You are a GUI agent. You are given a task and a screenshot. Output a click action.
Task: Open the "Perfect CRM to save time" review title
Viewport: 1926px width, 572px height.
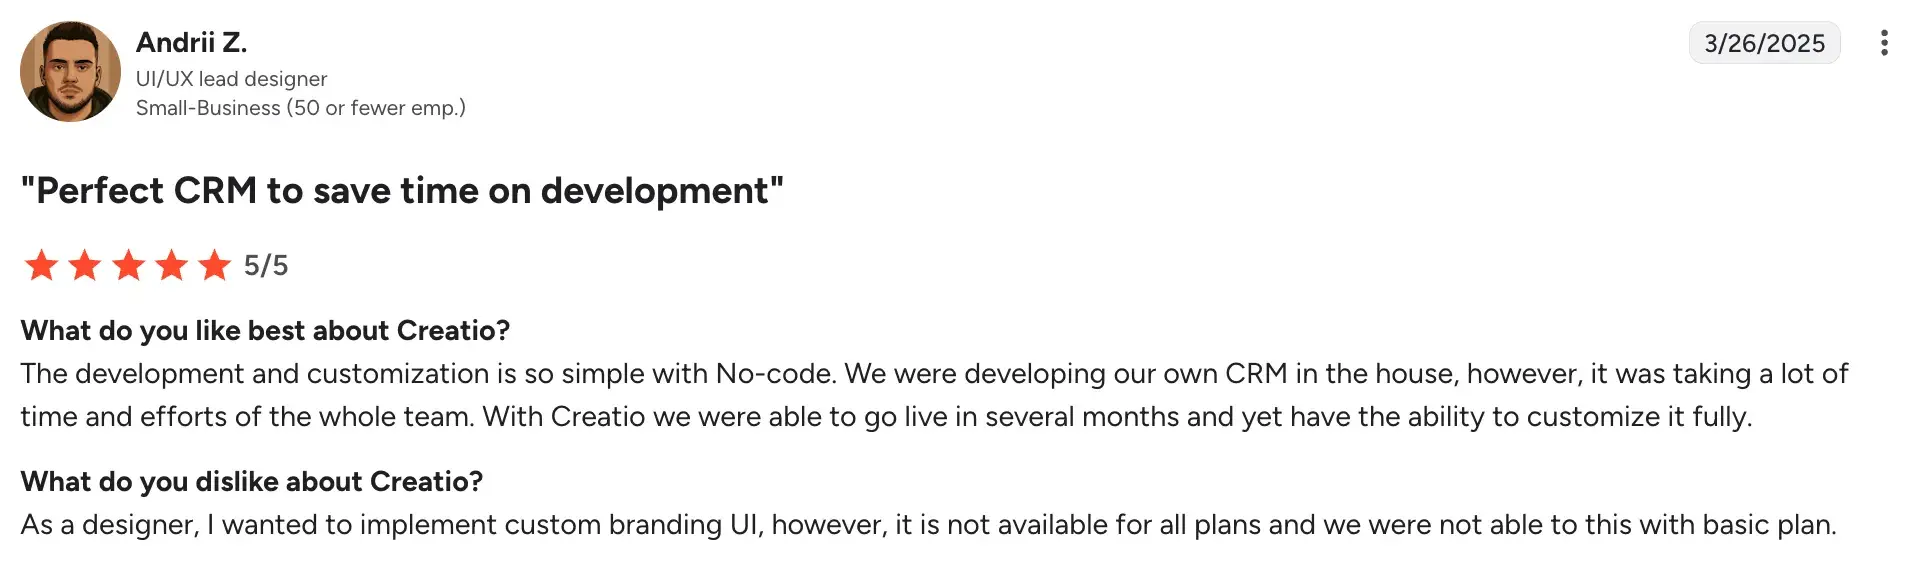[402, 191]
